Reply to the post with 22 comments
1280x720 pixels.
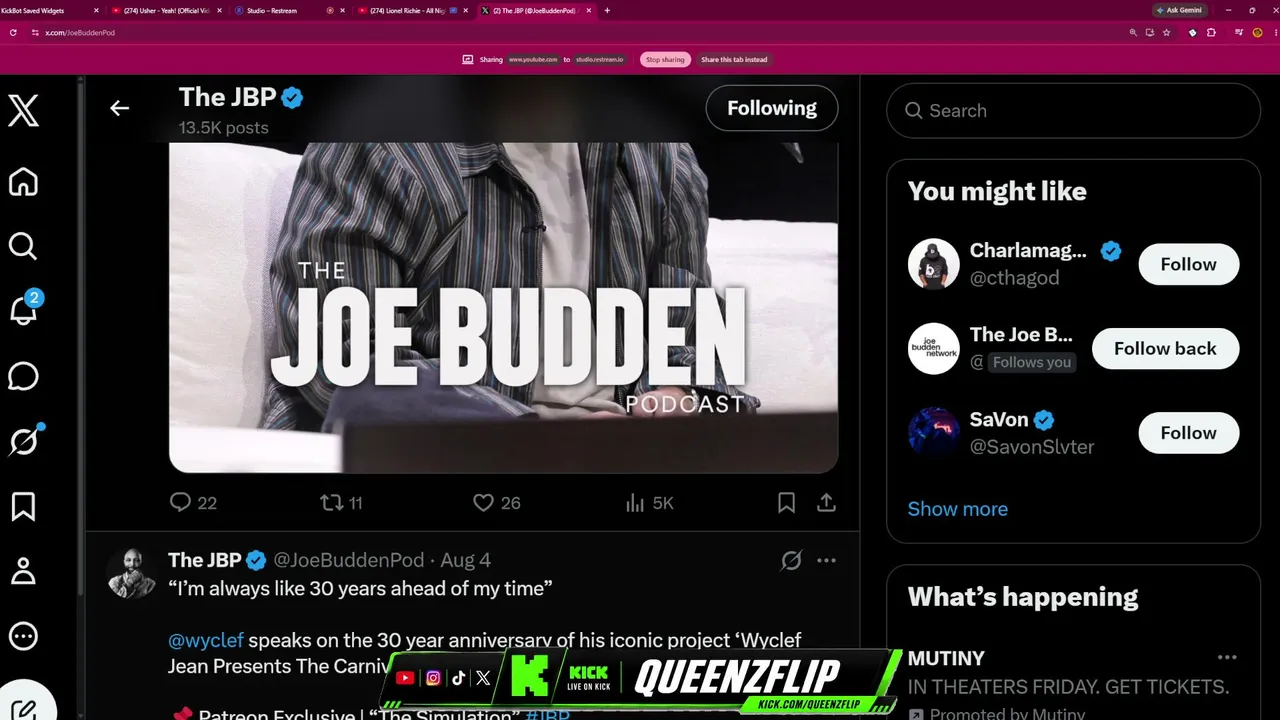[193, 502]
